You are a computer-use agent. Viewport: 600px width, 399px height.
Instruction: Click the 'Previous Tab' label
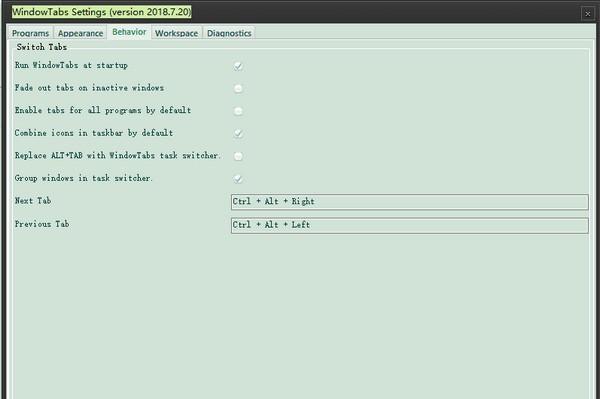point(42,224)
